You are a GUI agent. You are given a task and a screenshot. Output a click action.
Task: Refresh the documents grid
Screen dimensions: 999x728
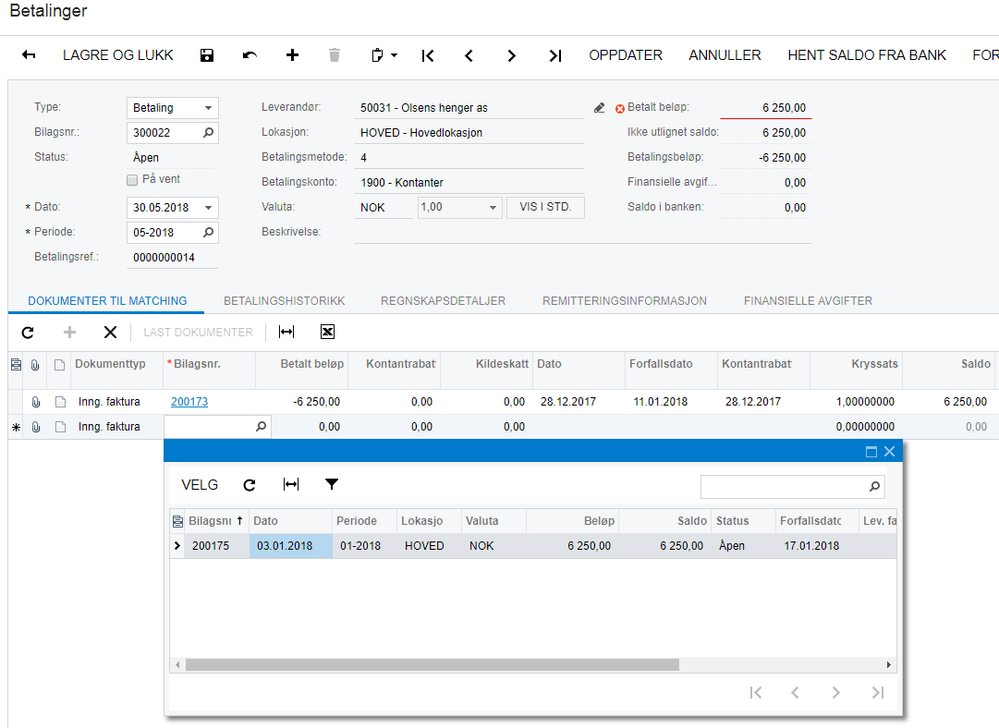27,332
